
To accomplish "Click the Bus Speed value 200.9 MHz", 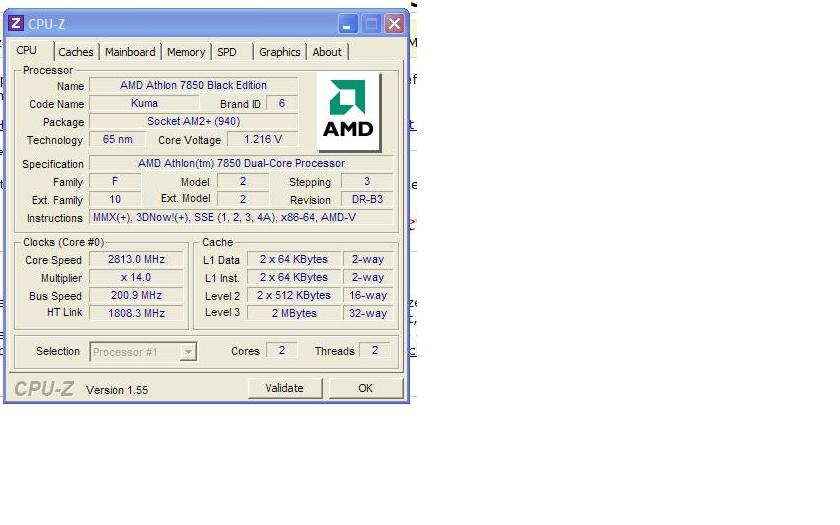I will (x=136, y=295).
